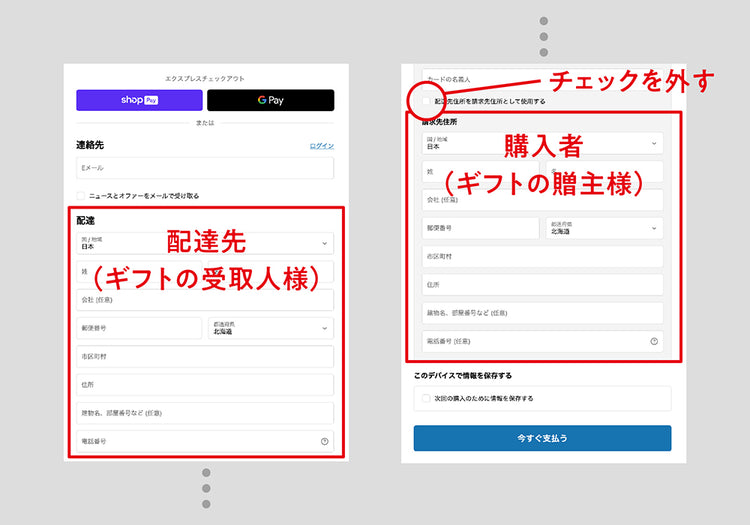Expand the billing 都道府県 prefecture dropdown
This screenshot has width=750, height=525.
[605, 228]
